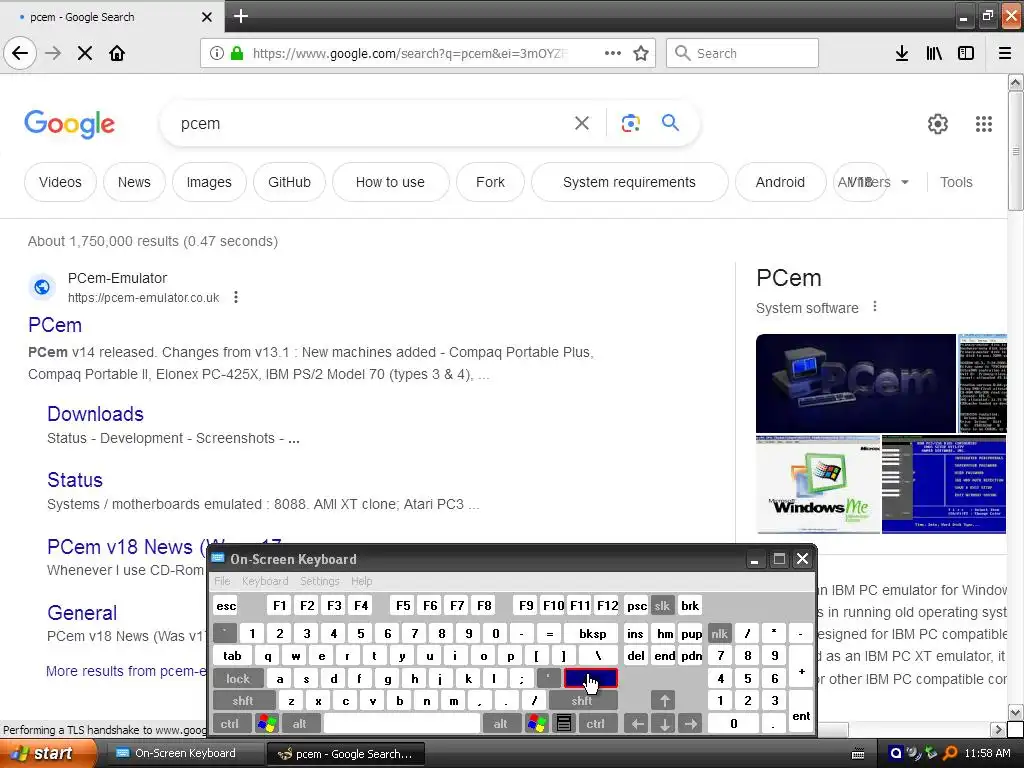Click the Google logo

[x=69, y=124]
